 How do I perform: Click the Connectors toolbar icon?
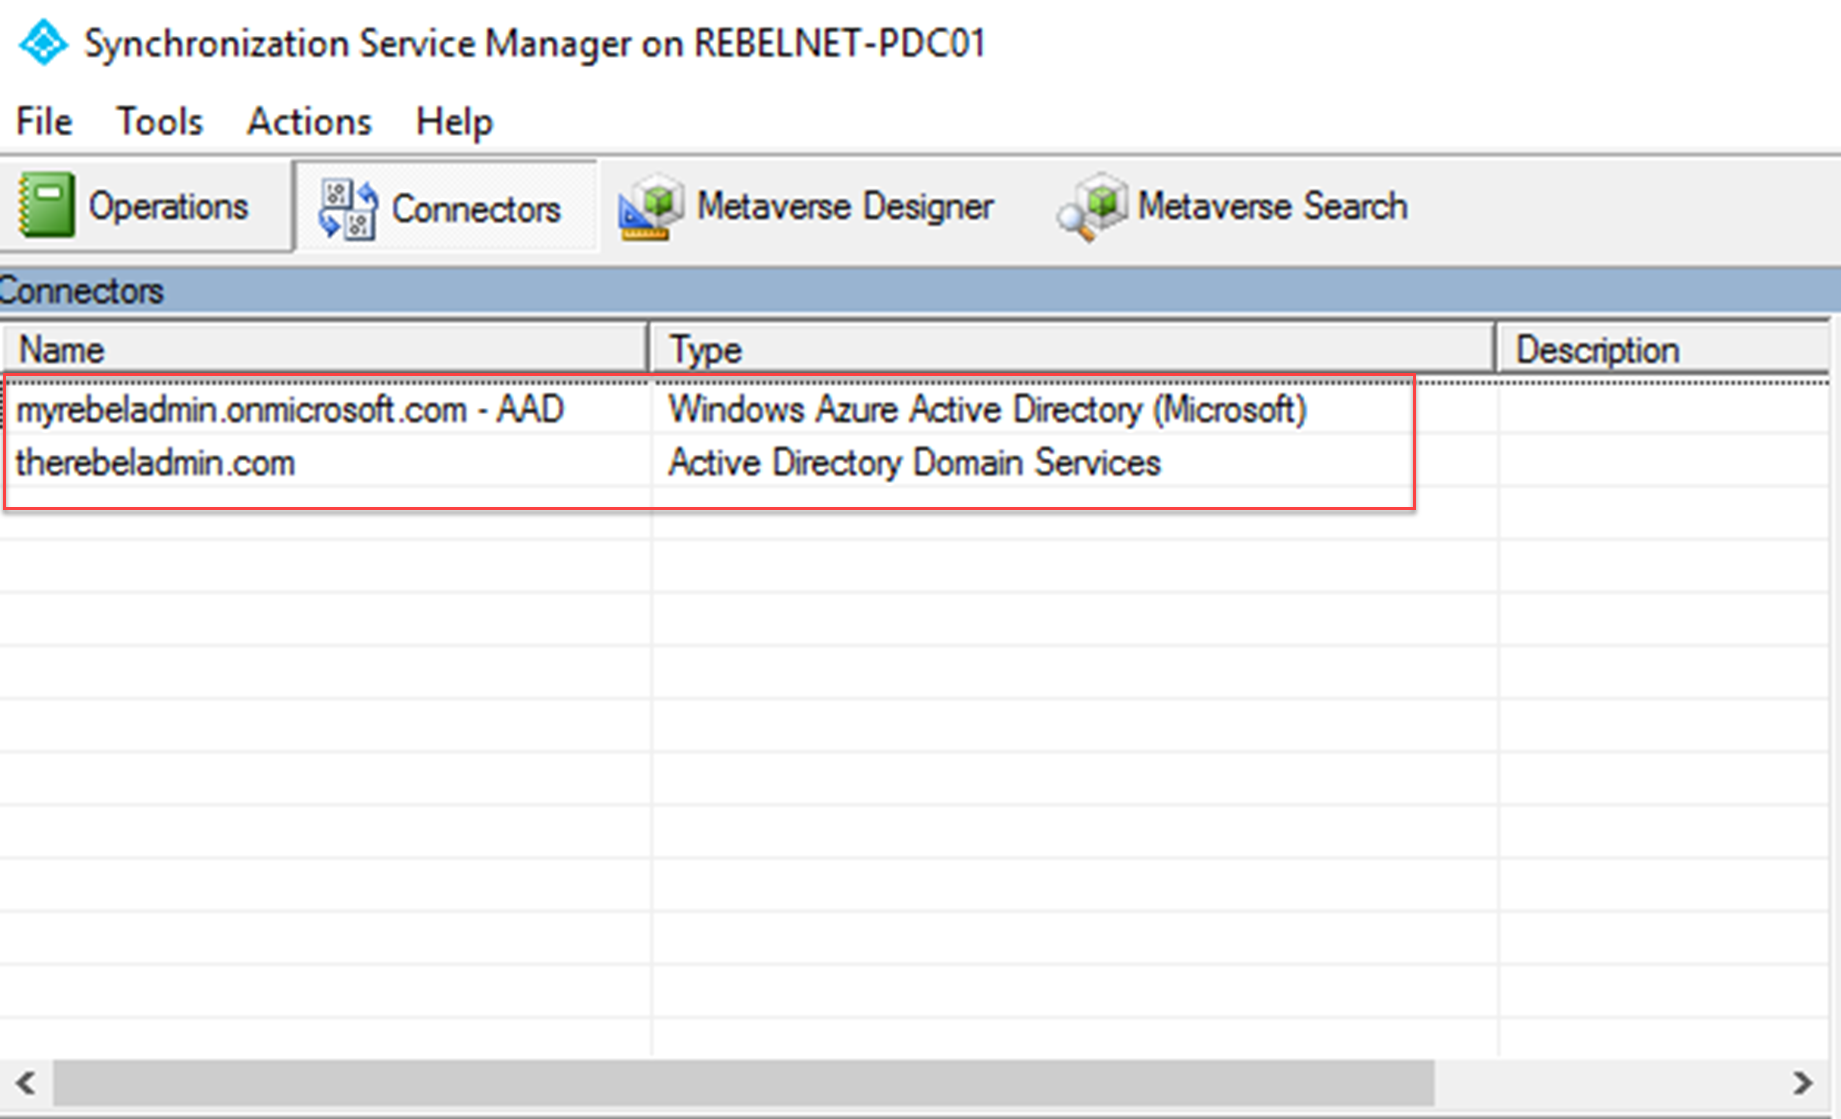coord(347,209)
